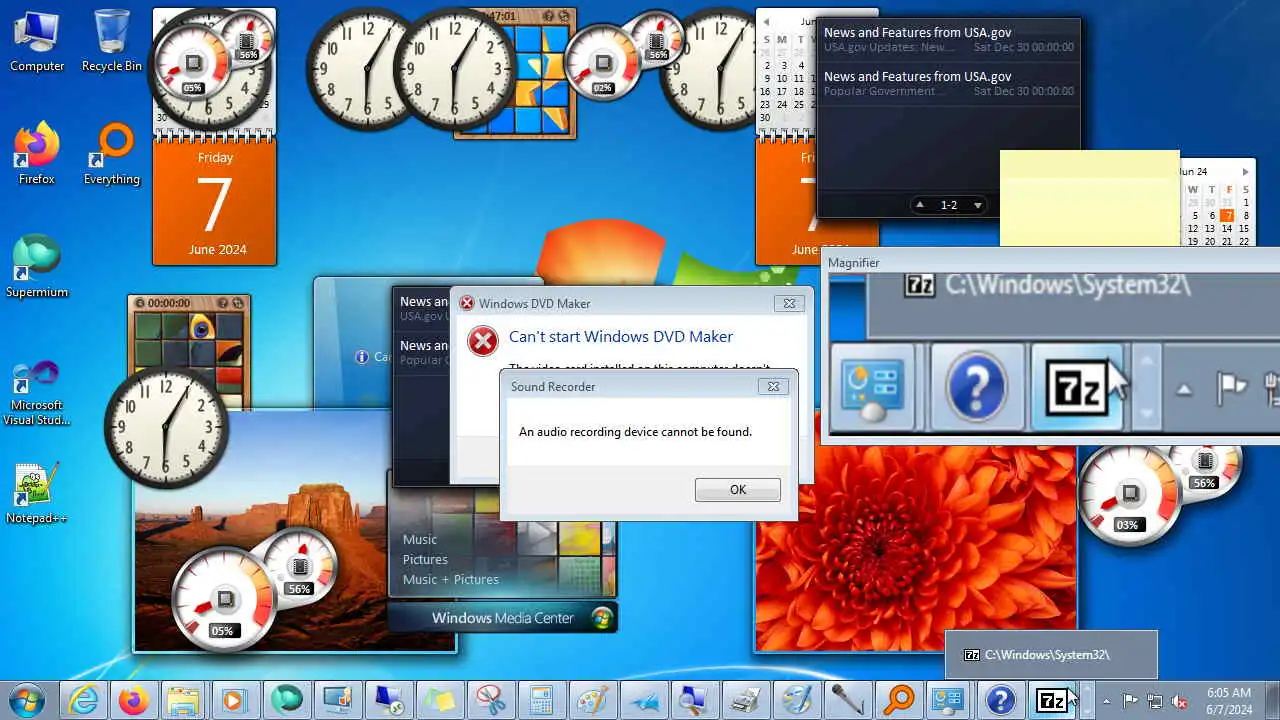Open Help question mark taskbar icon
The image size is (1280, 720).
(1000, 700)
